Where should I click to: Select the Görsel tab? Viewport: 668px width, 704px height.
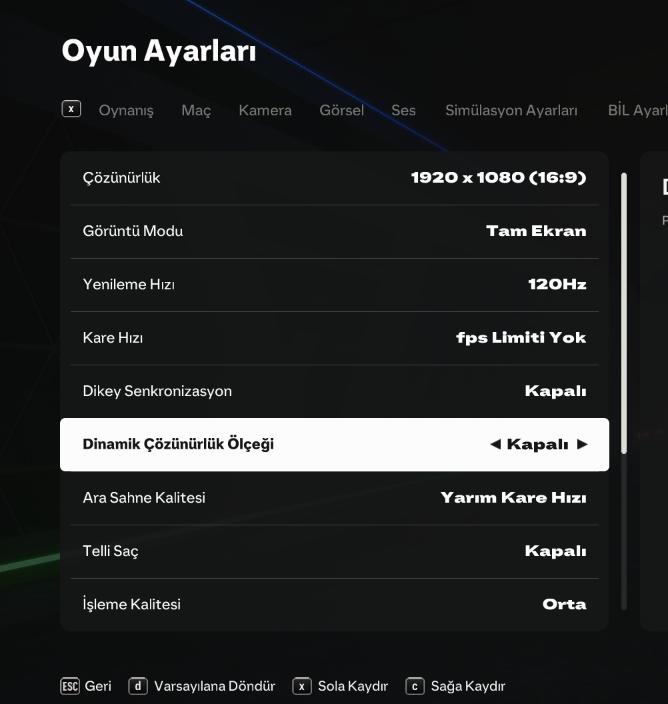(342, 110)
